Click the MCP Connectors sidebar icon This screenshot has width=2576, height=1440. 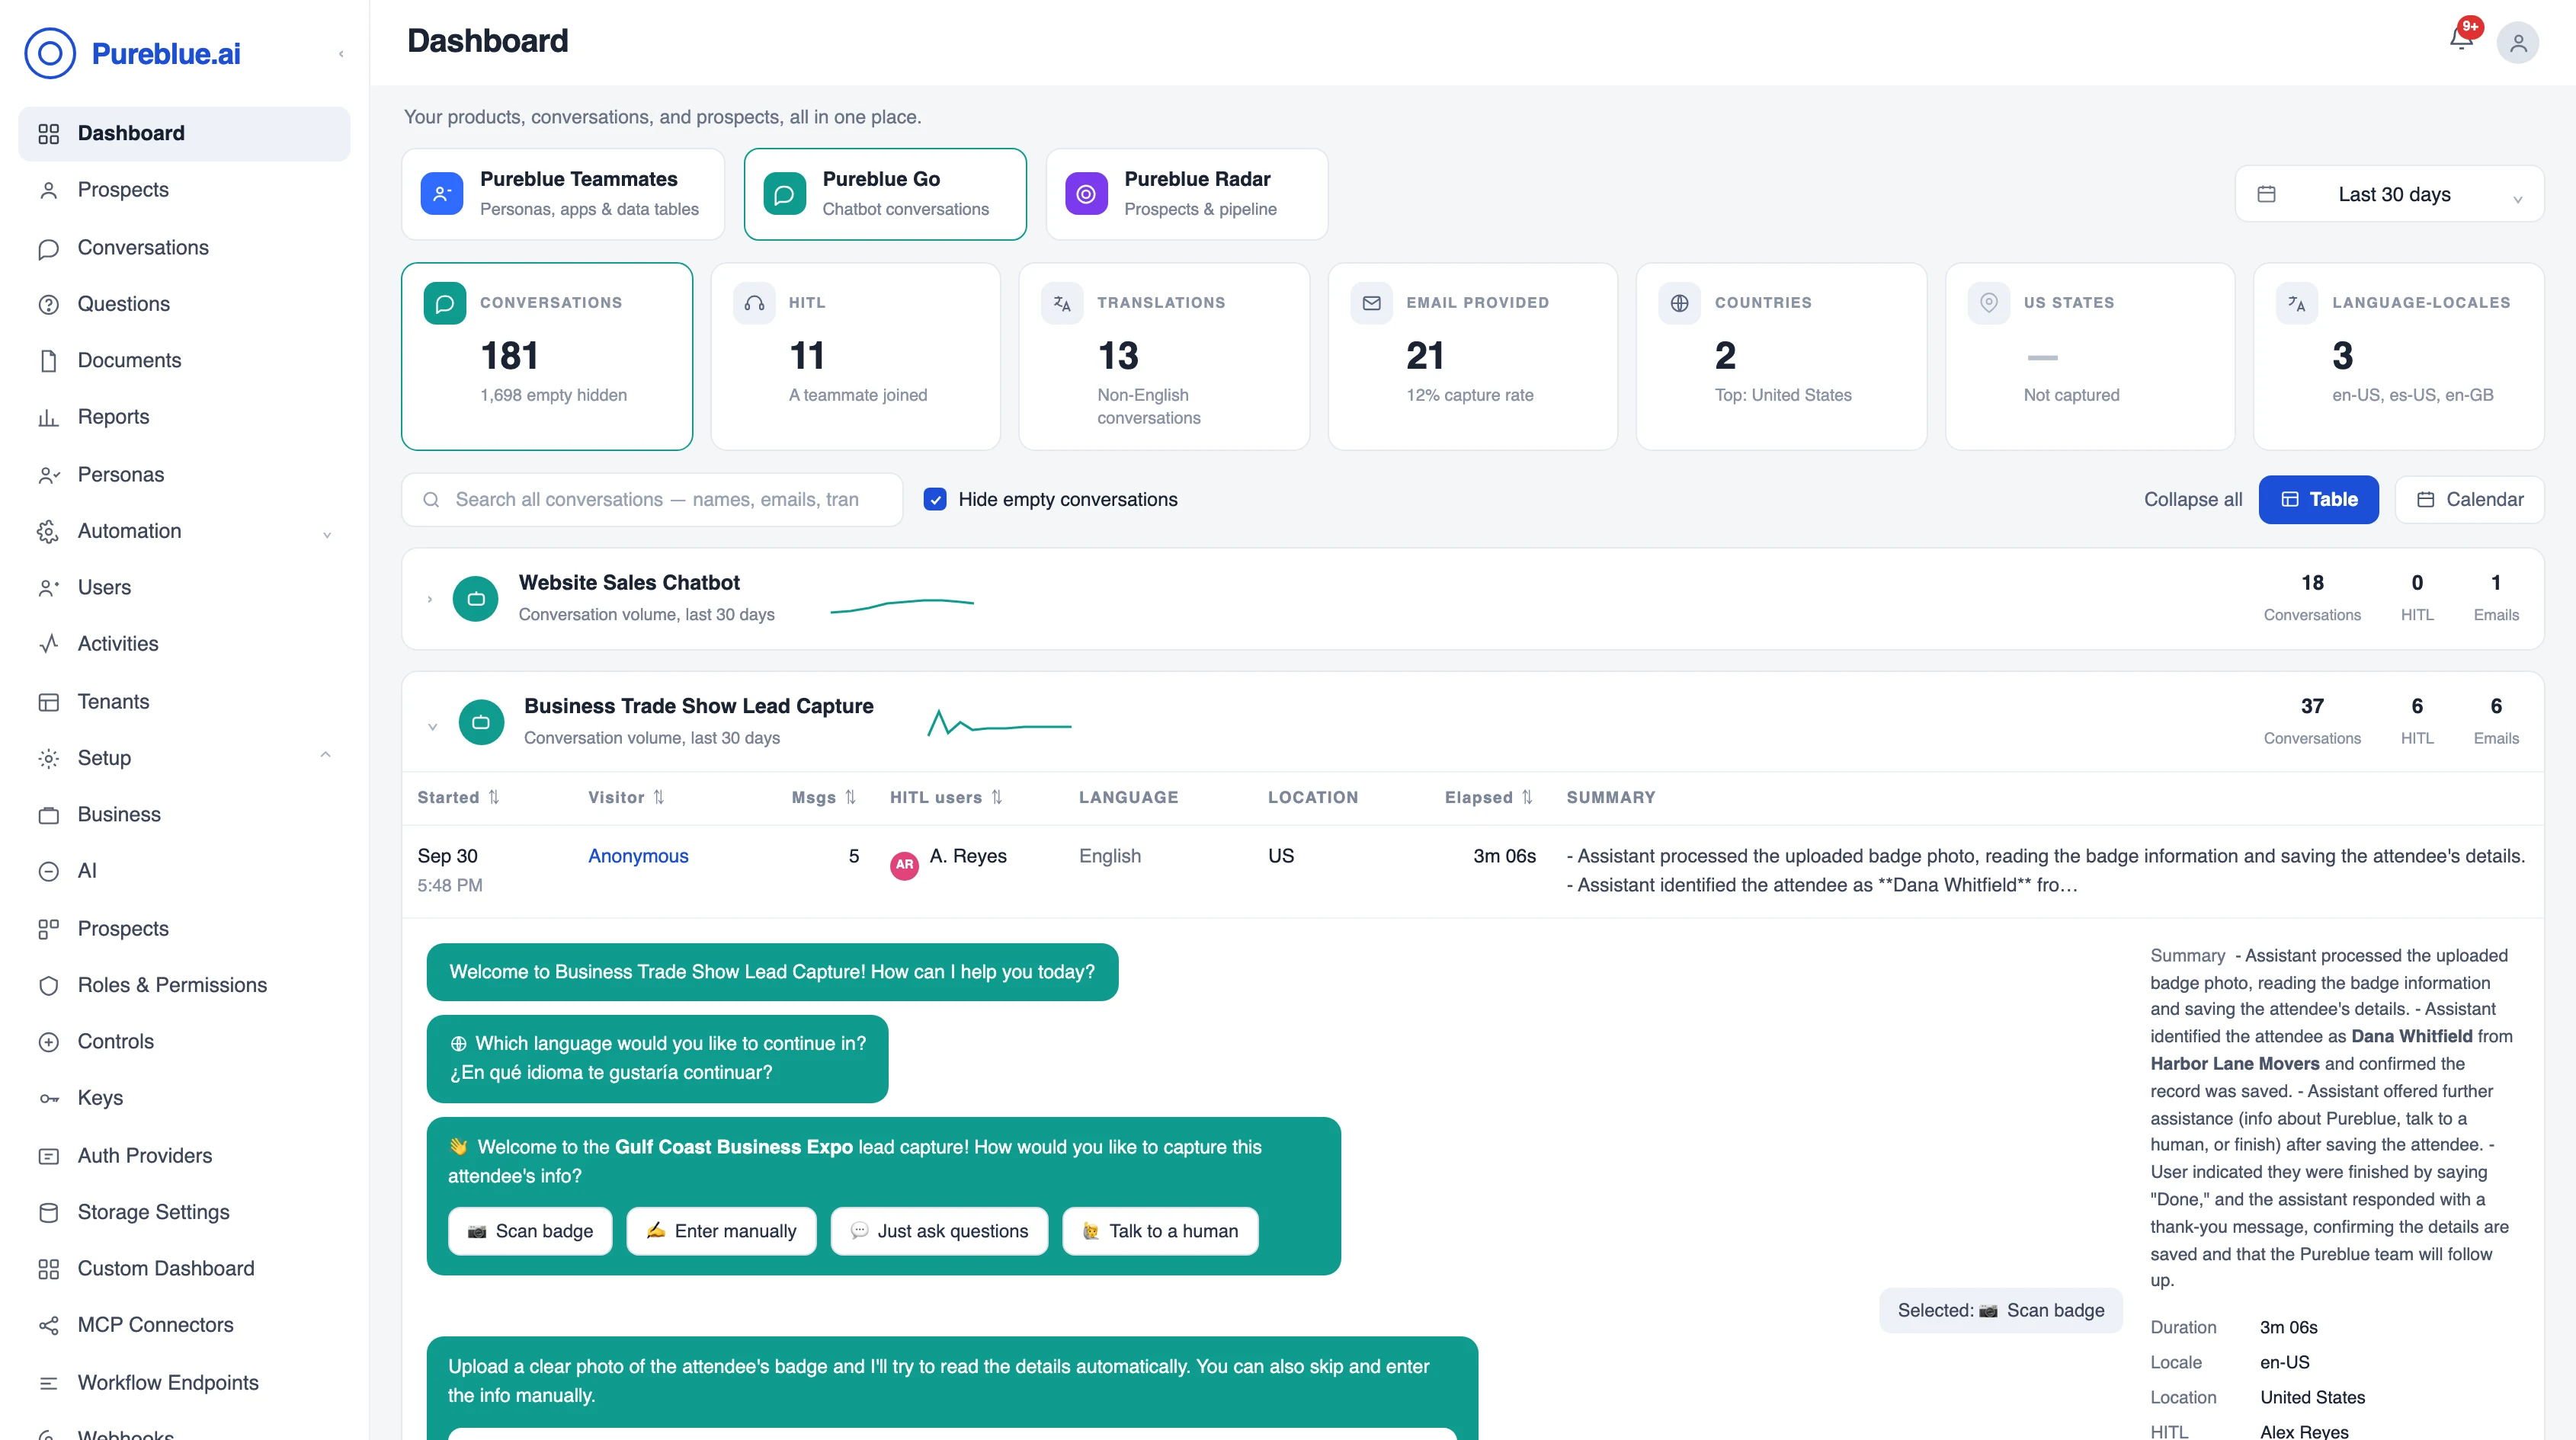(48, 1325)
